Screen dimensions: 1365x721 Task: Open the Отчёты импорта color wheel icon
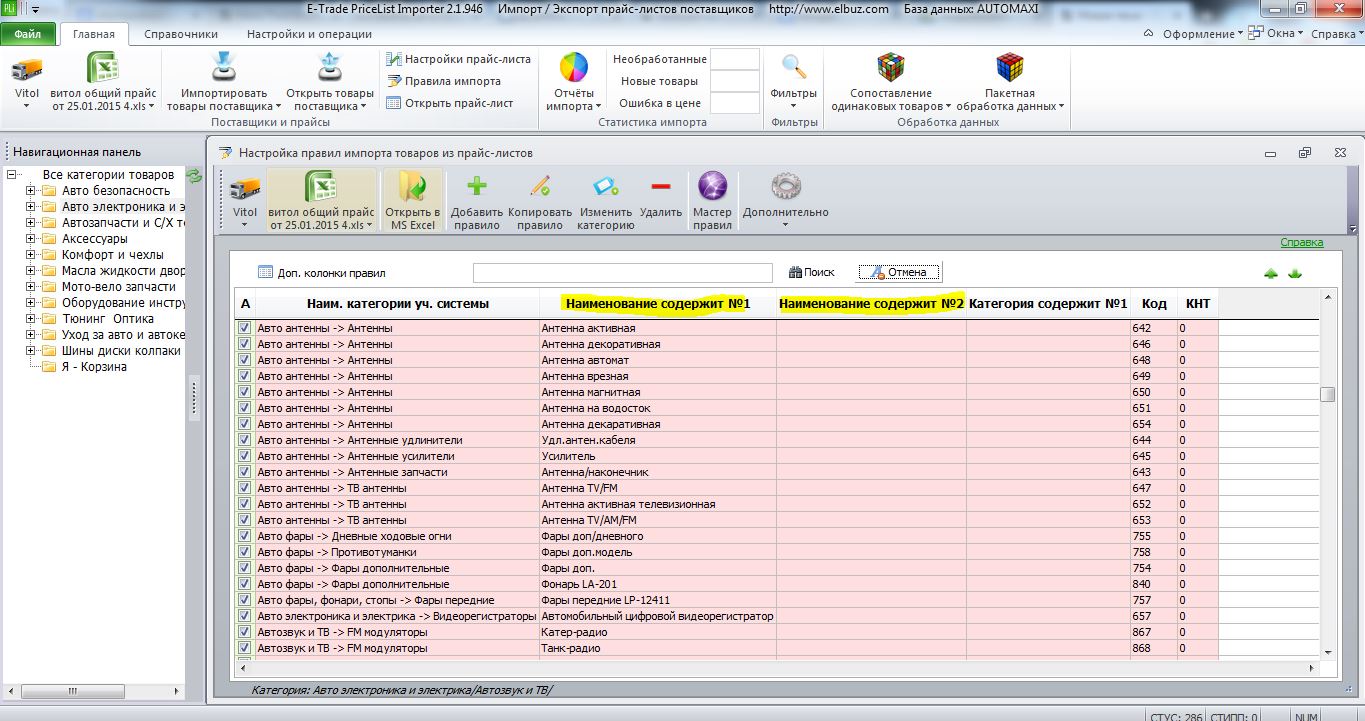[x=573, y=68]
